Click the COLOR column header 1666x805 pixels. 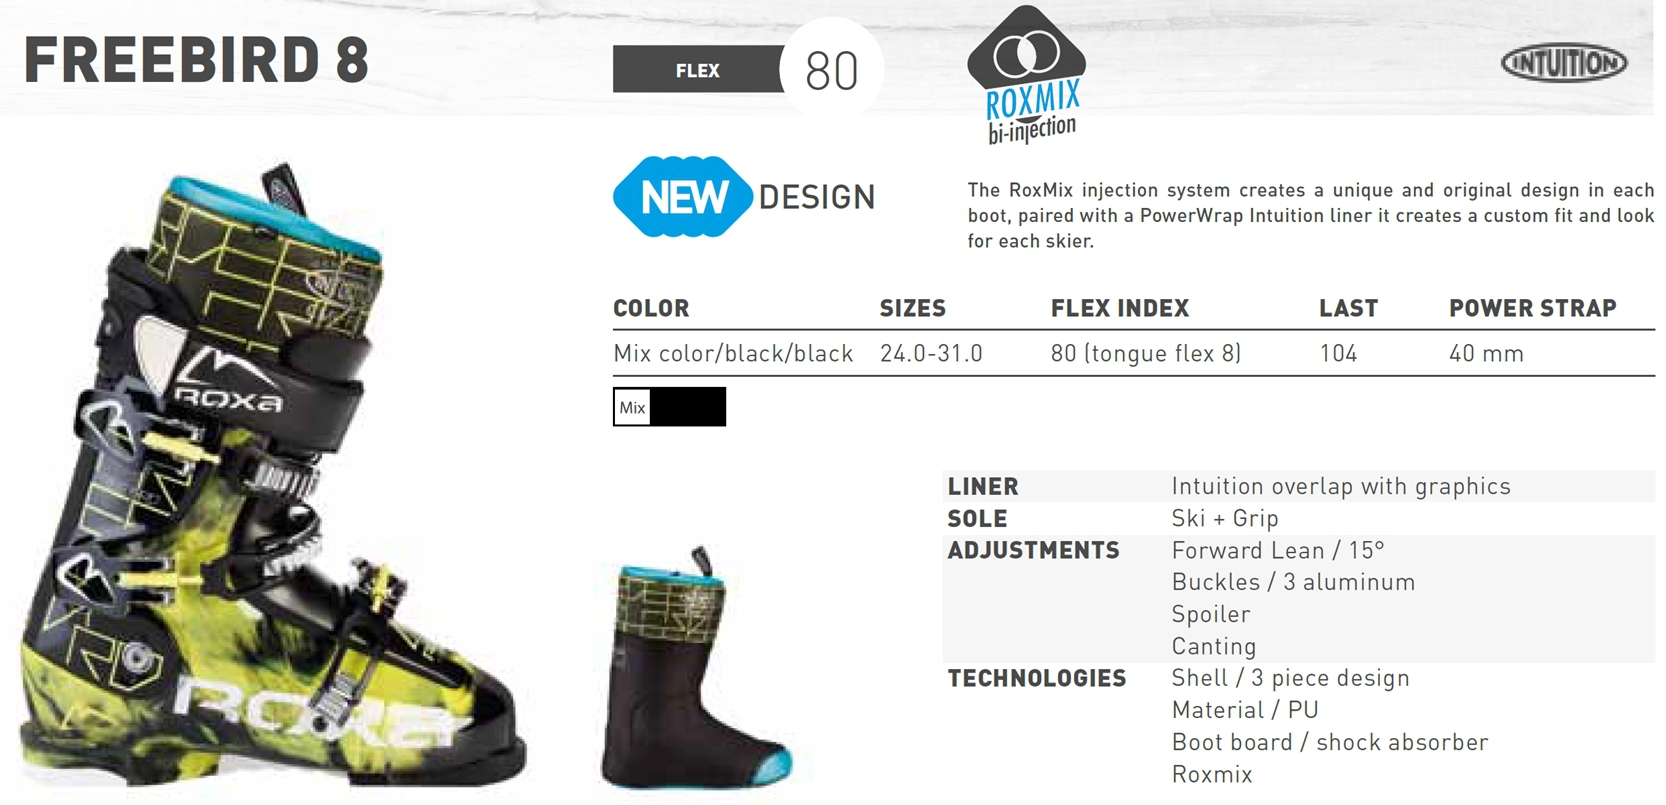(651, 308)
